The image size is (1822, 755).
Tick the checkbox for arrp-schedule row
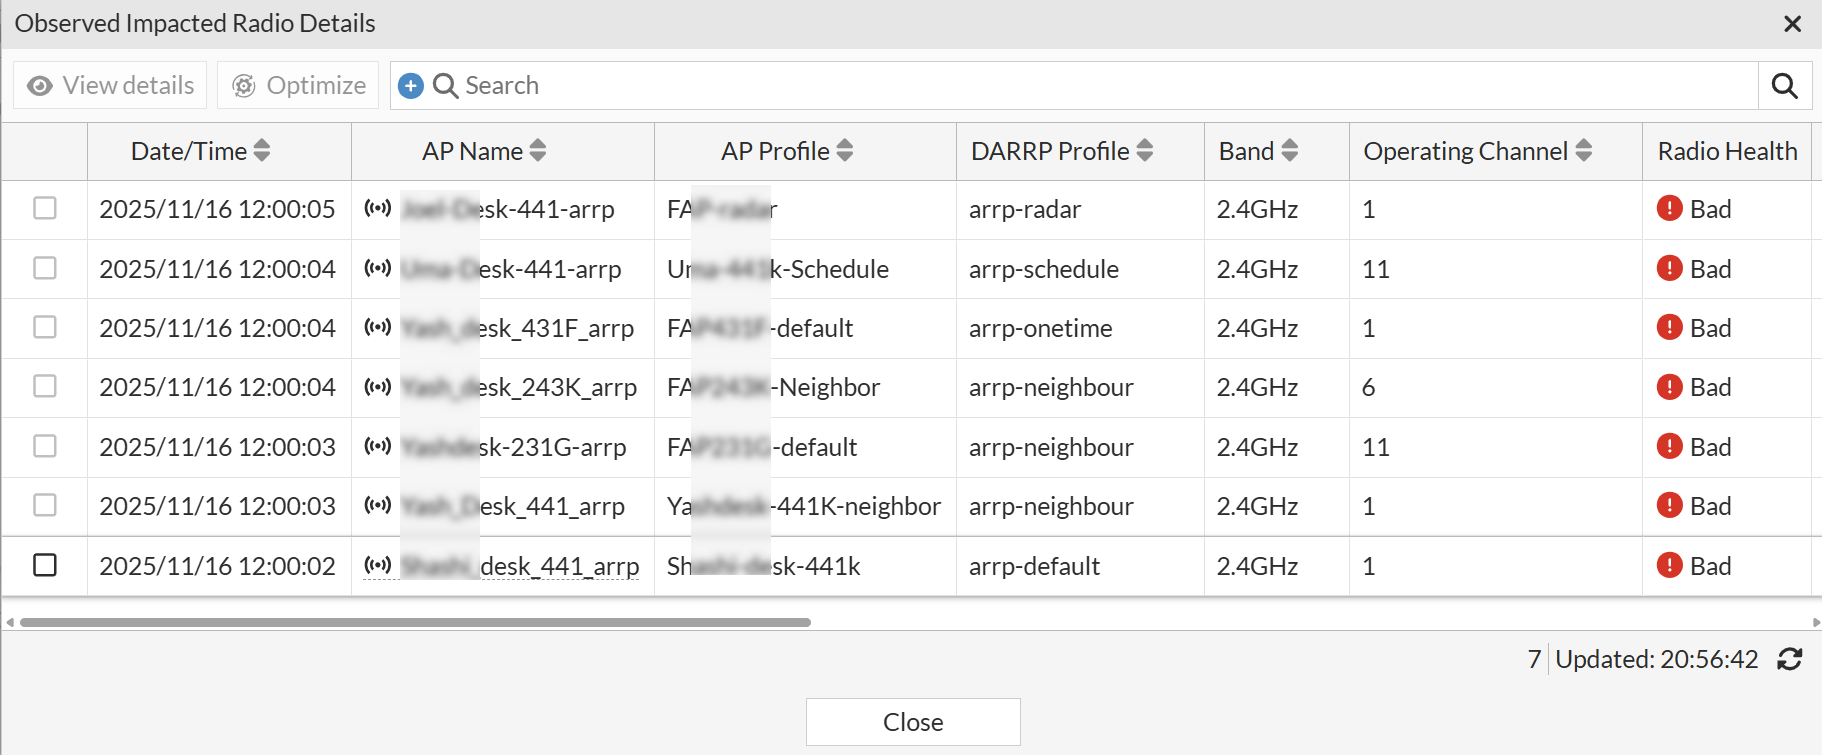pos(45,268)
